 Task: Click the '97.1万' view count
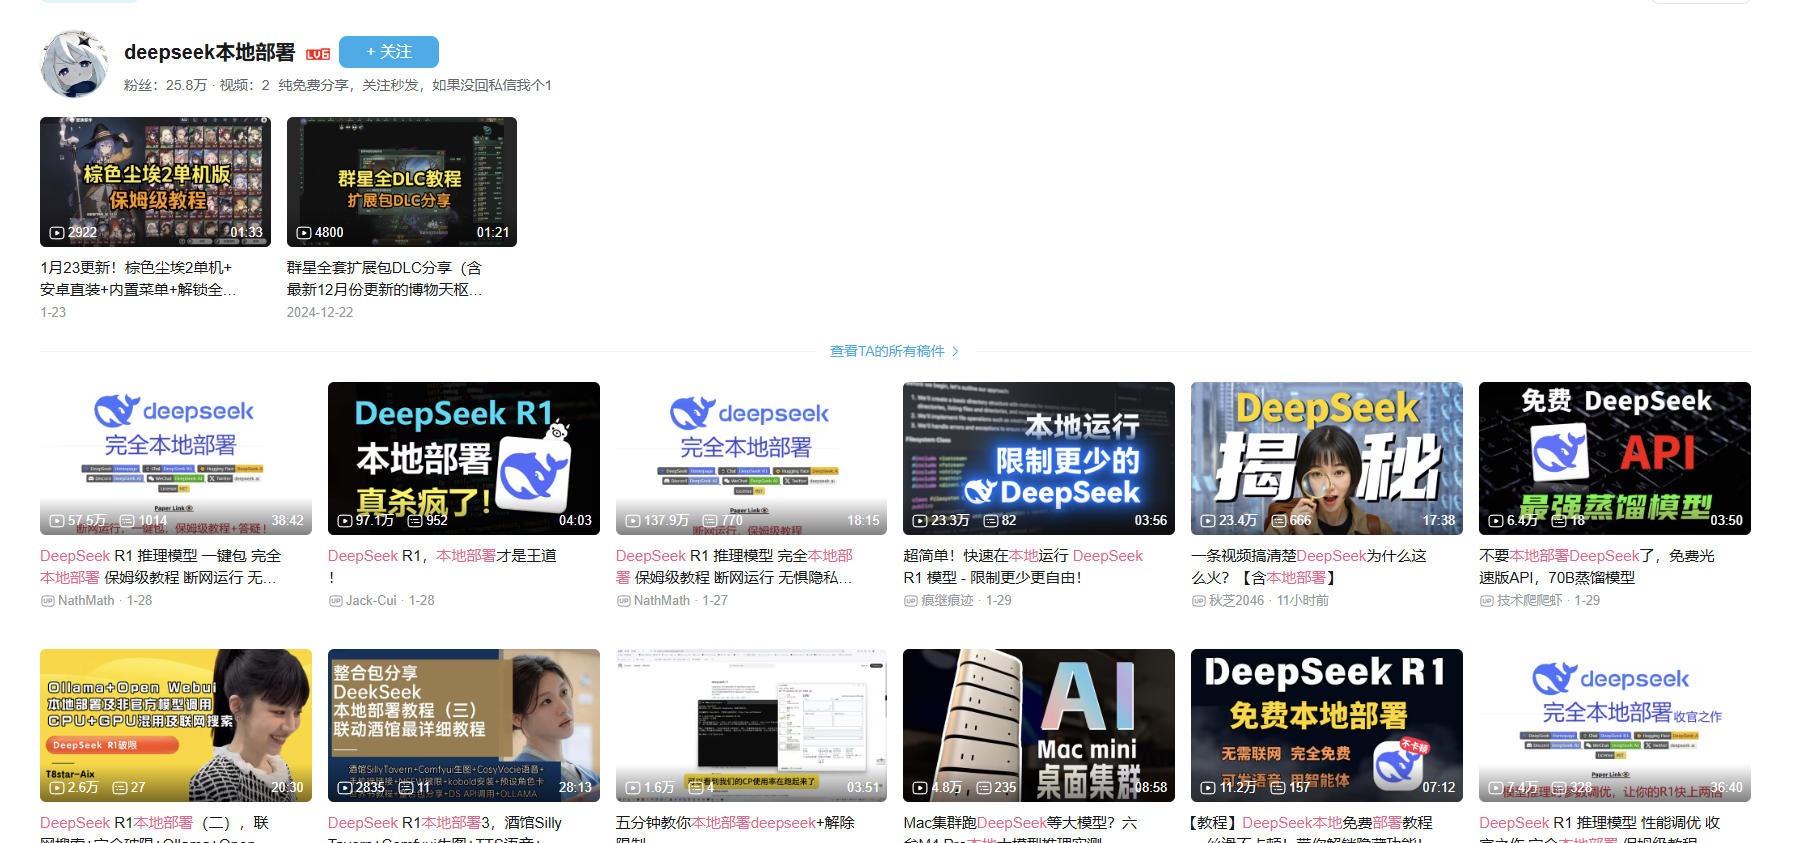[x=375, y=521]
